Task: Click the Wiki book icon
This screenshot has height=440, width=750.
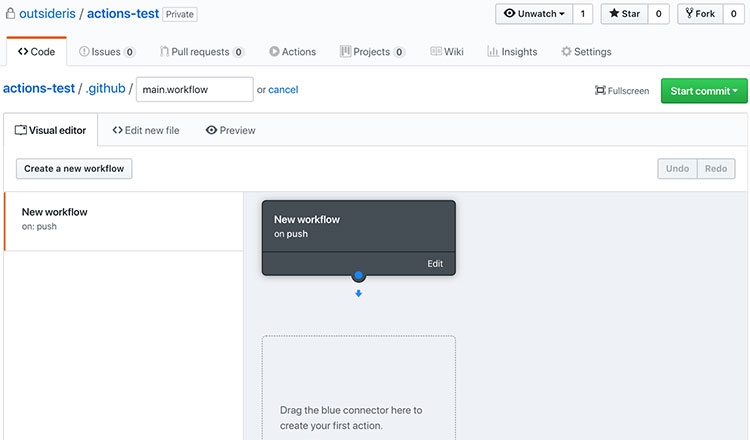Action: click(436, 51)
